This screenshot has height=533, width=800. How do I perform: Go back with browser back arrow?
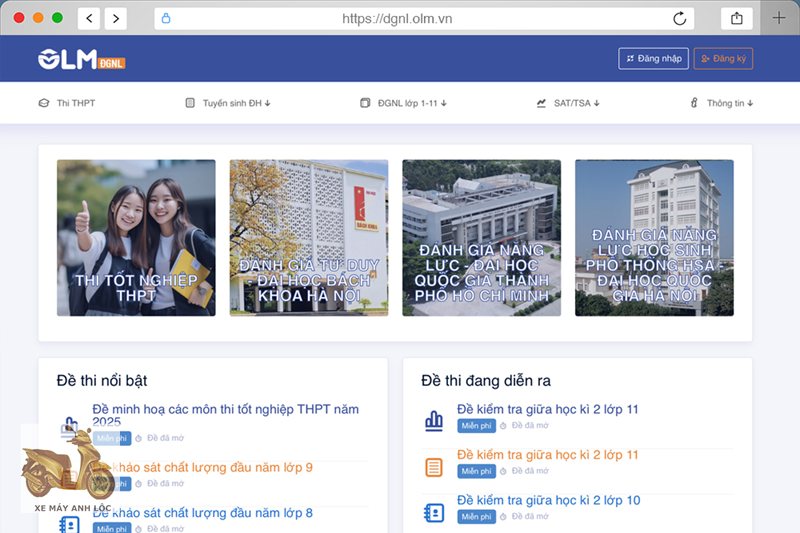tap(89, 19)
